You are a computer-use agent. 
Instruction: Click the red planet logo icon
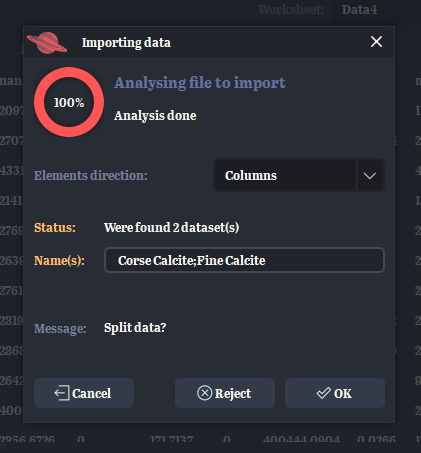coord(47,42)
